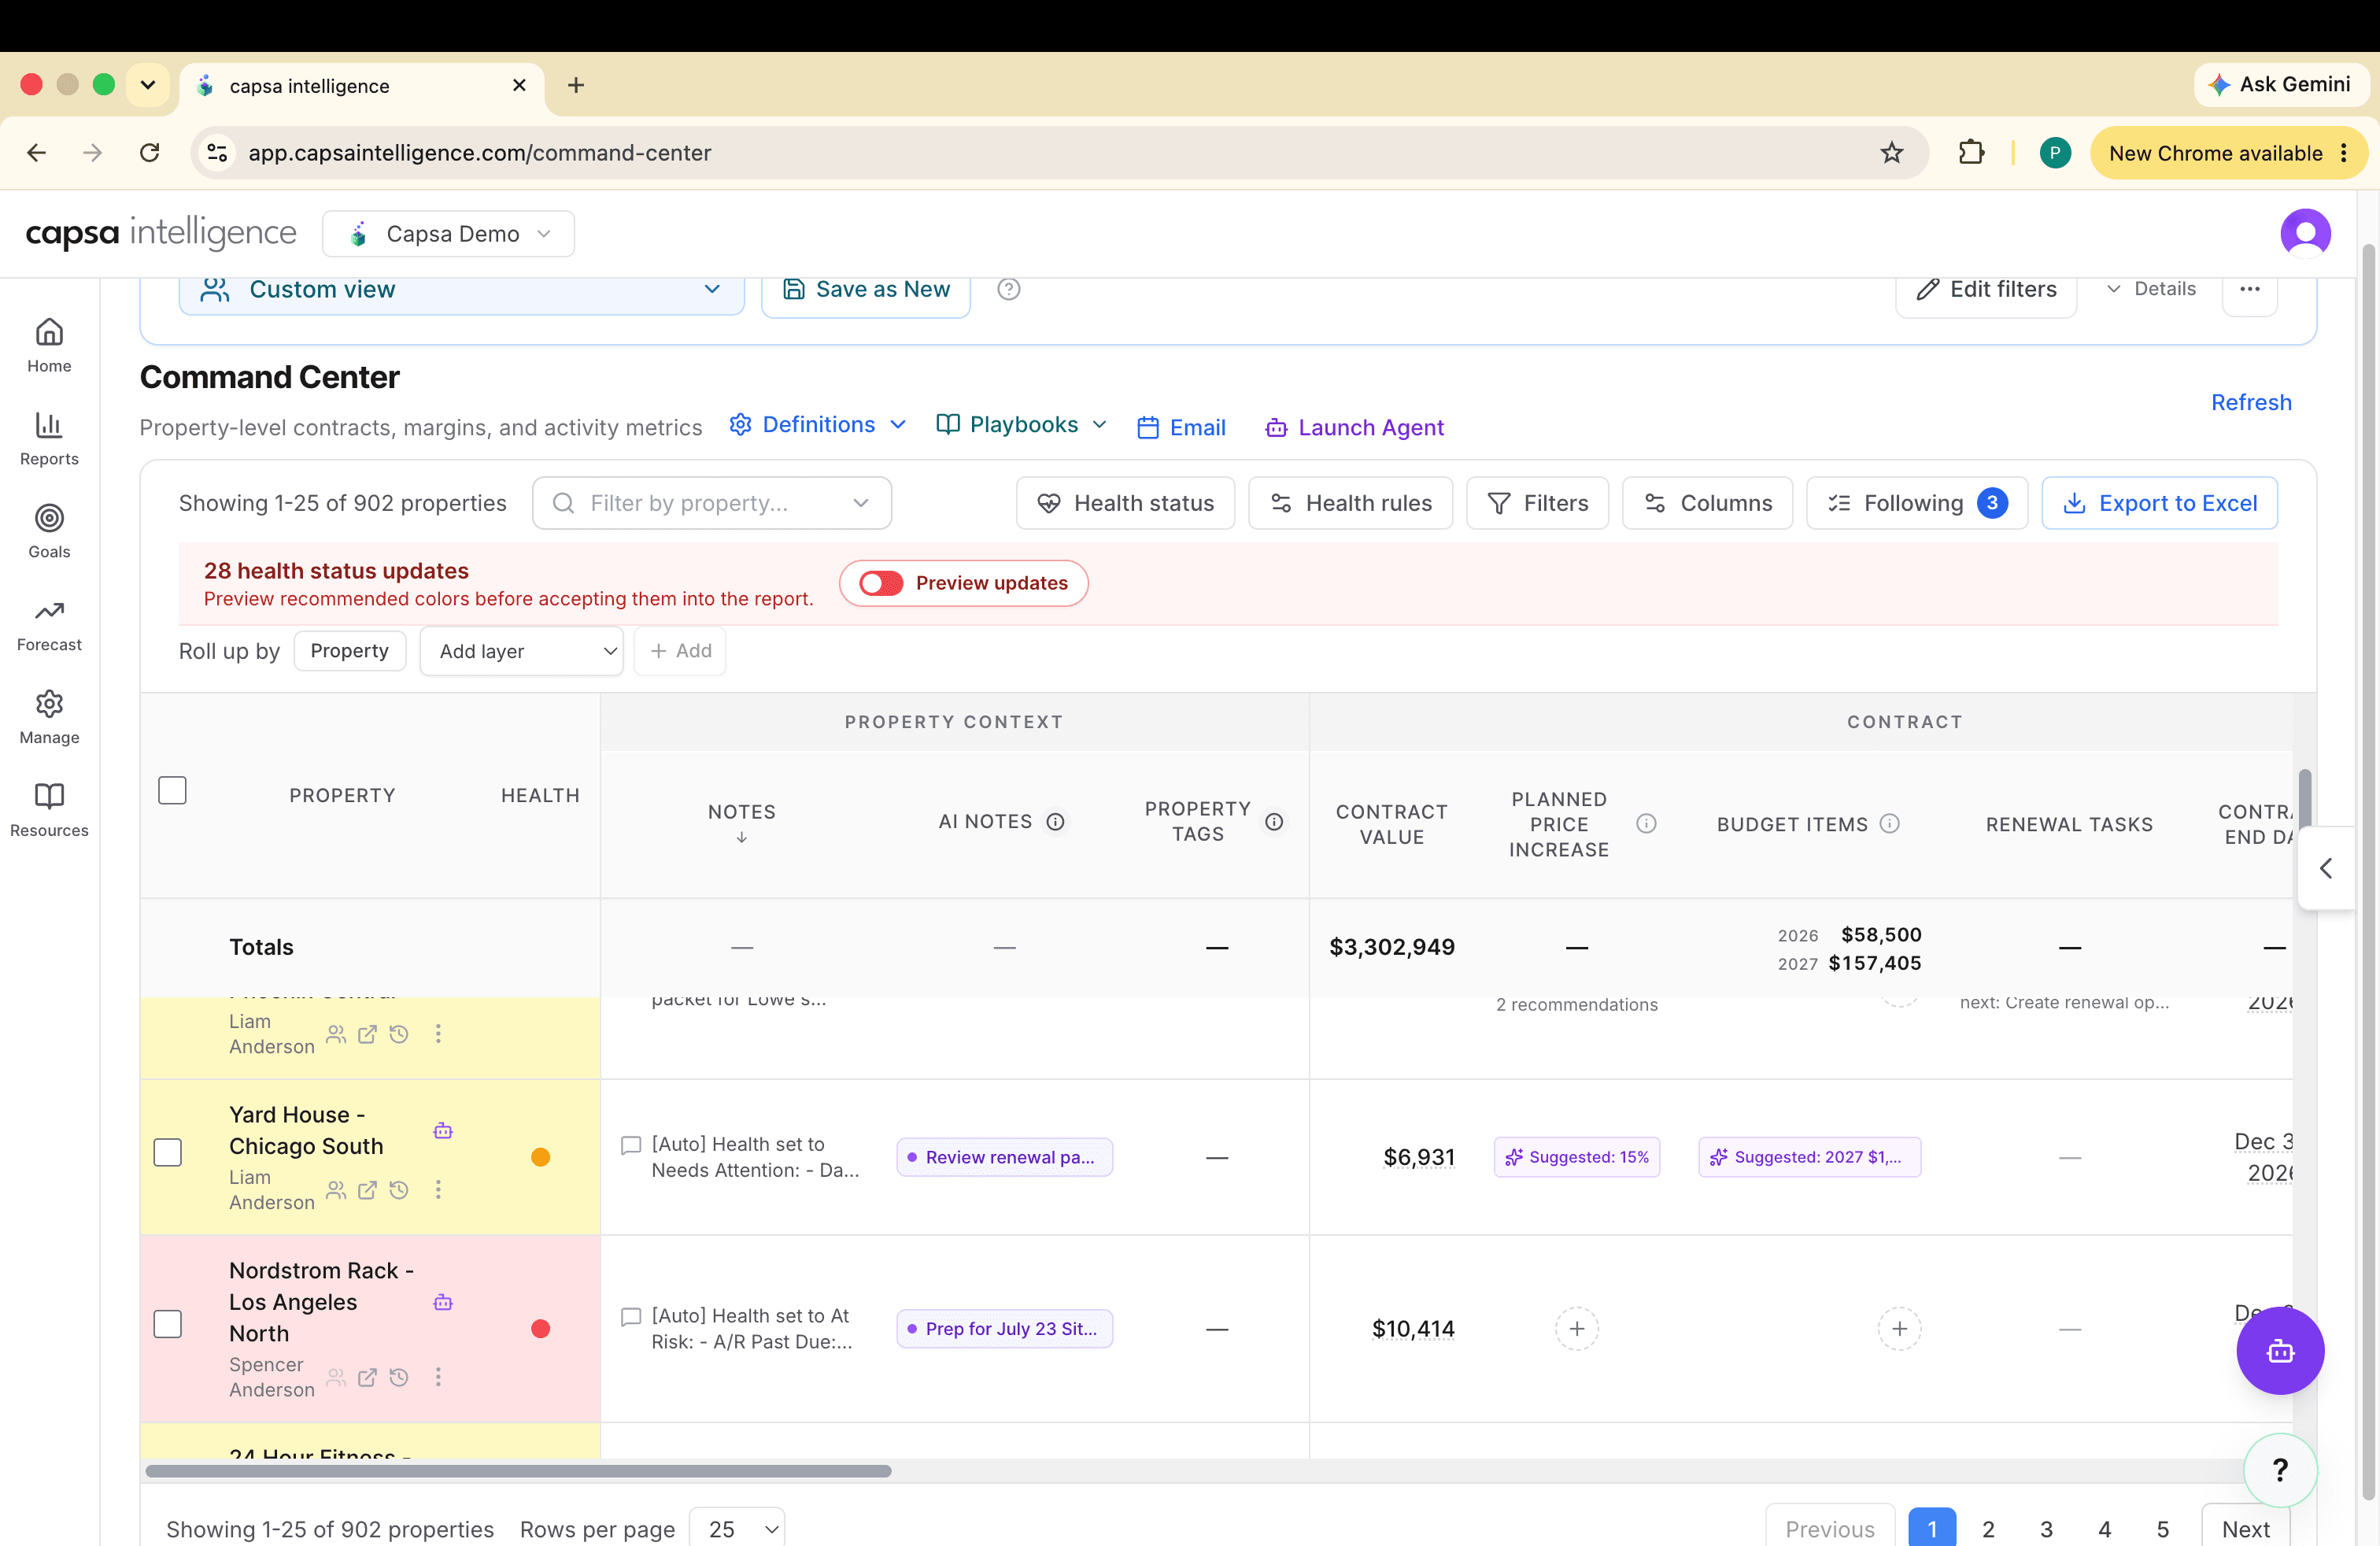Click the floating question mark help button
The width and height of the screenshot is (2380, 1546).
2280,1469
